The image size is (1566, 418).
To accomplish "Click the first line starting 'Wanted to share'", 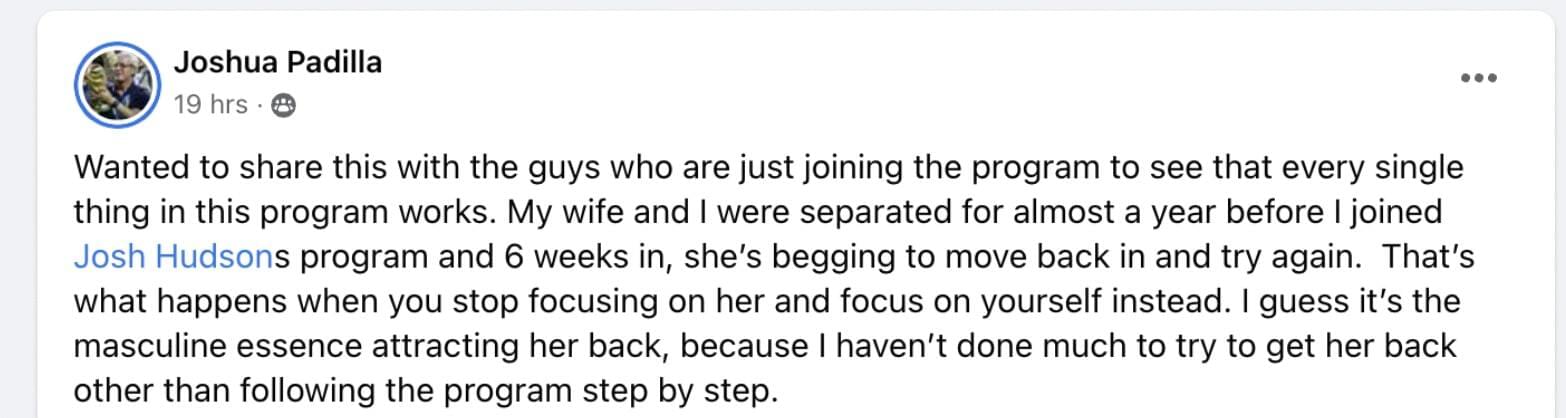I will tap(768, 168).
